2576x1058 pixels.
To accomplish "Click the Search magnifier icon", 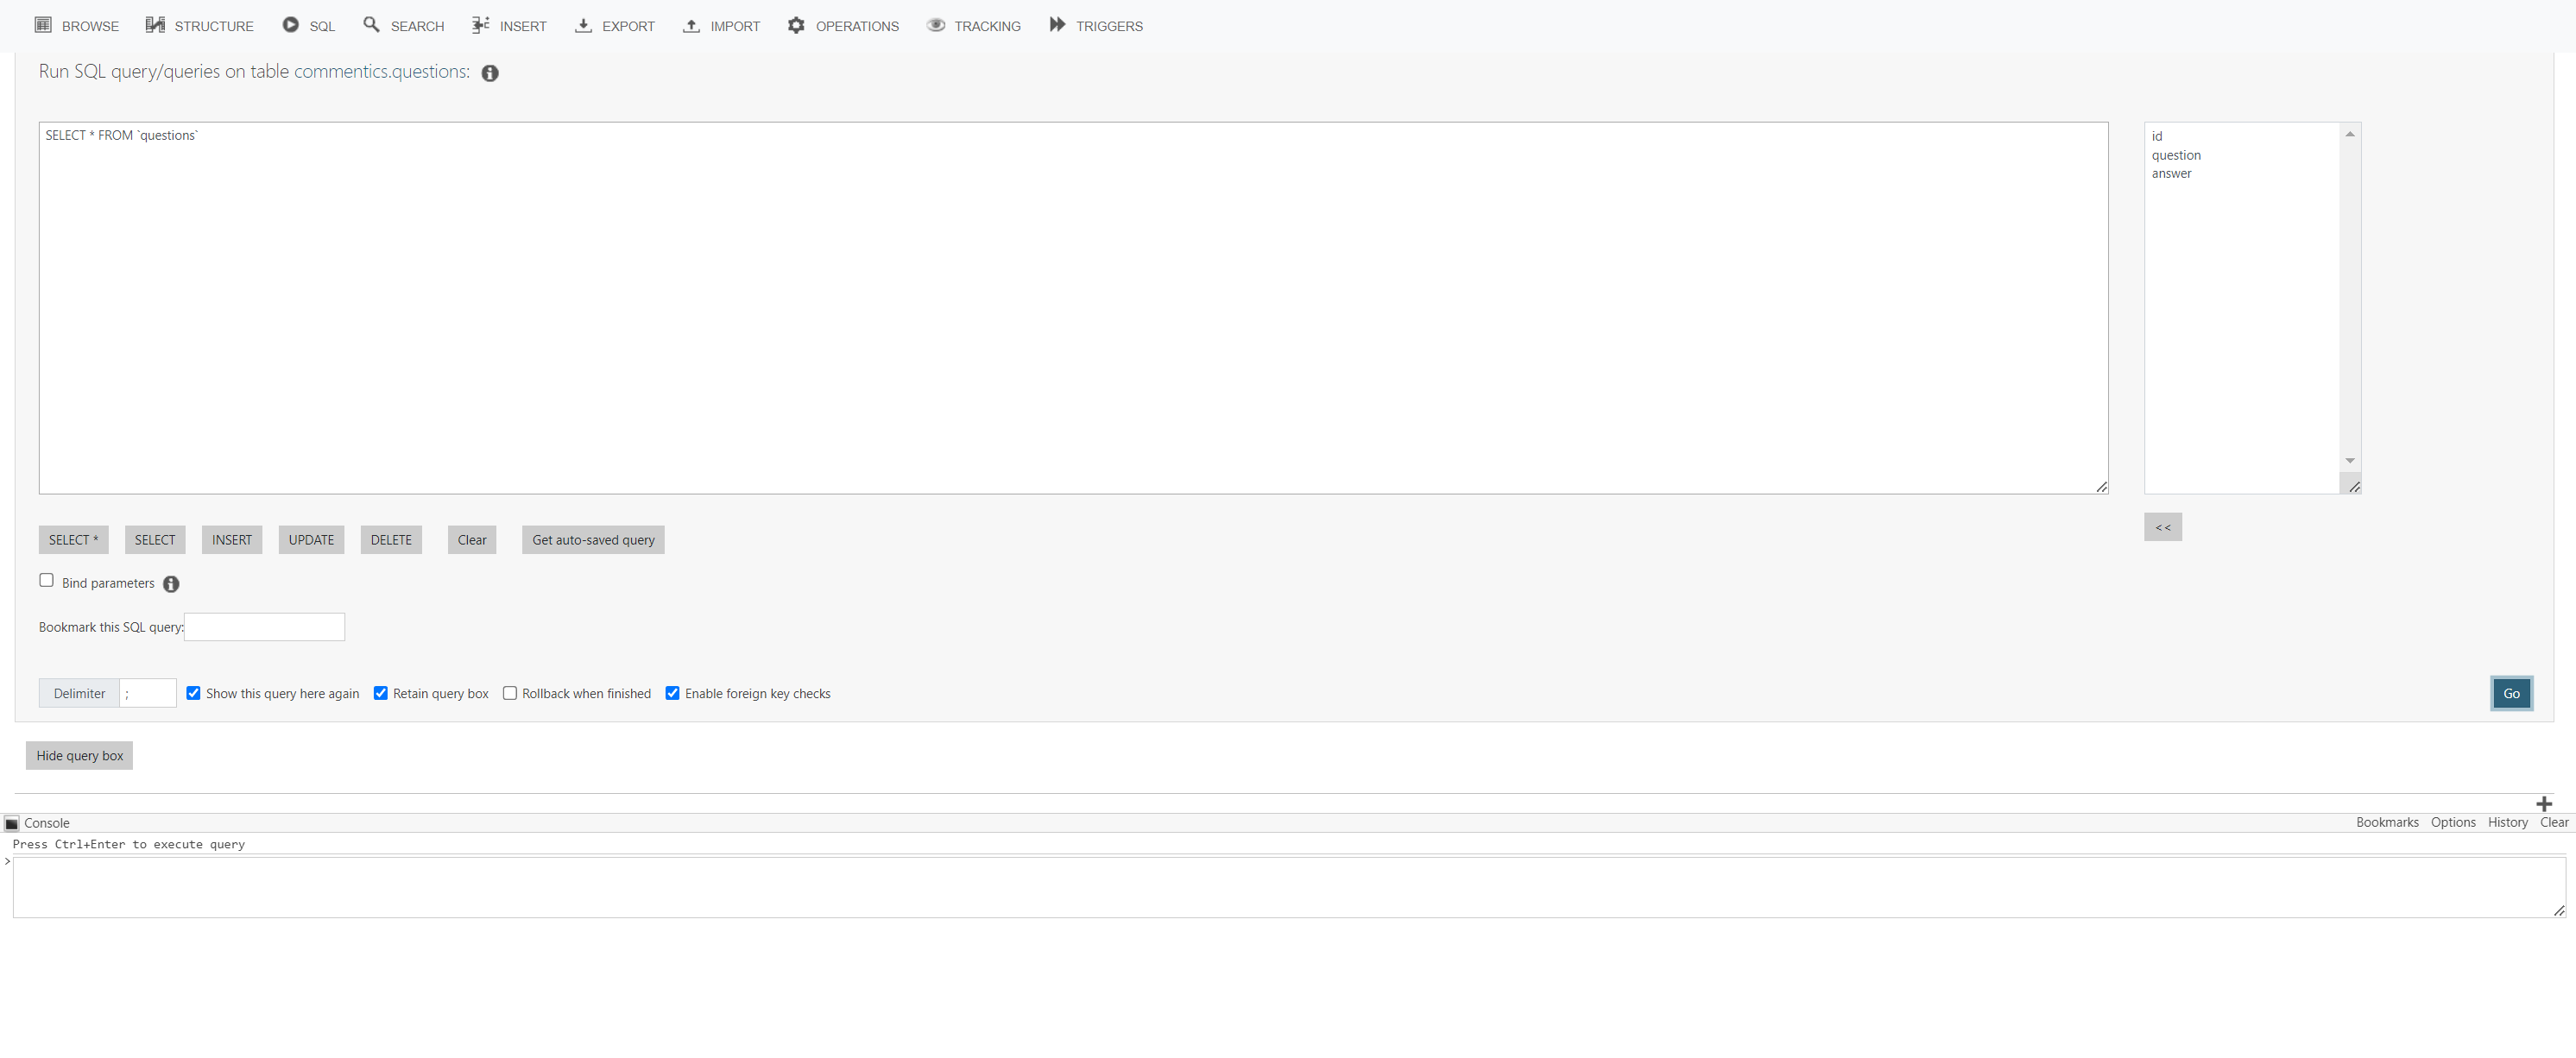I will (371, 24).
